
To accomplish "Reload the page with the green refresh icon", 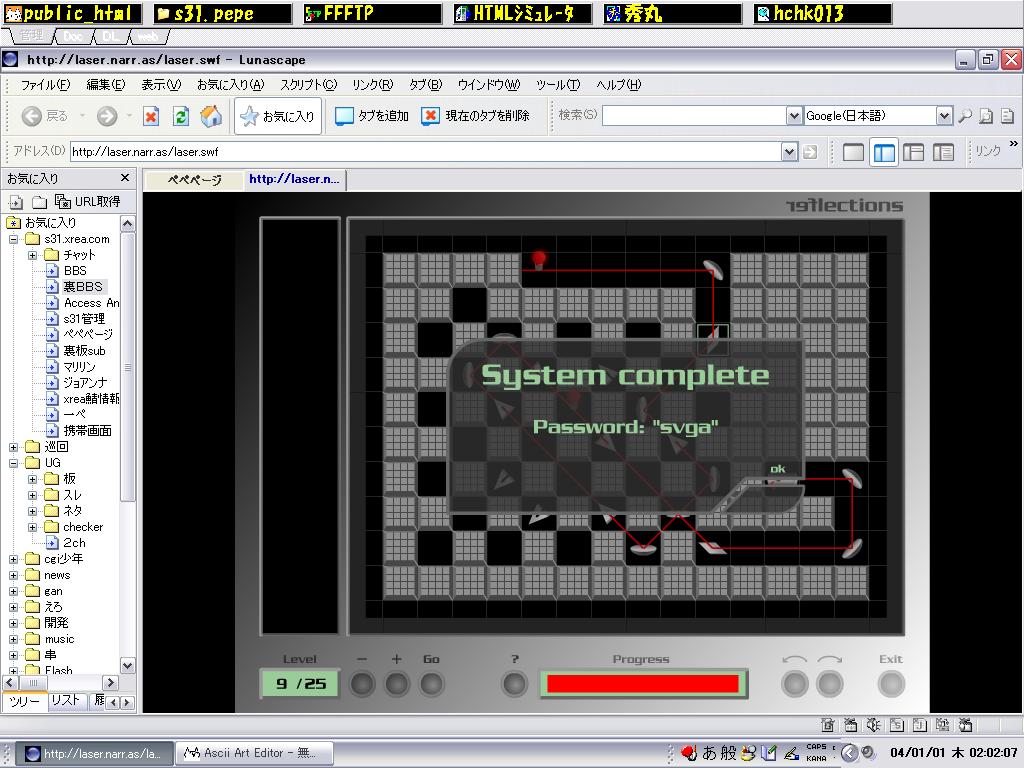I will click(x=181, y=116).
